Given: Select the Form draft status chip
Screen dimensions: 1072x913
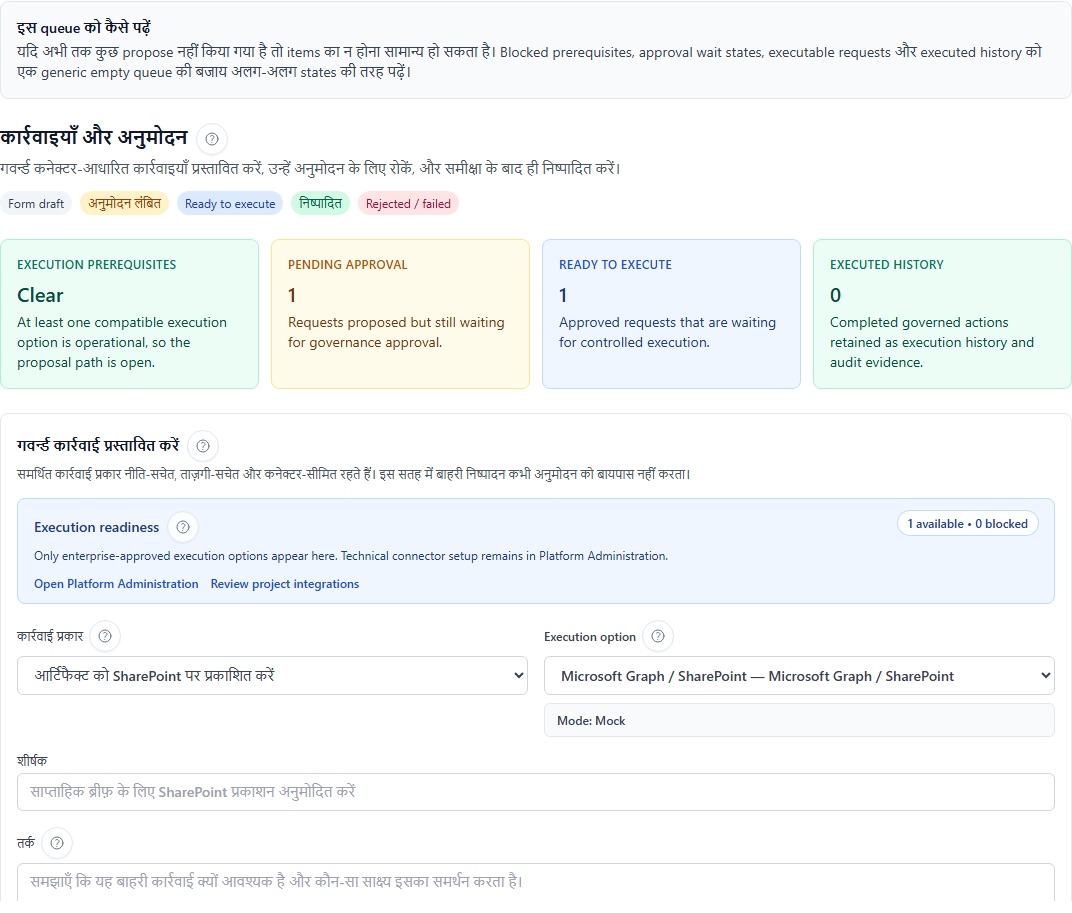Looking at the screenshot, I should [36, 204].
